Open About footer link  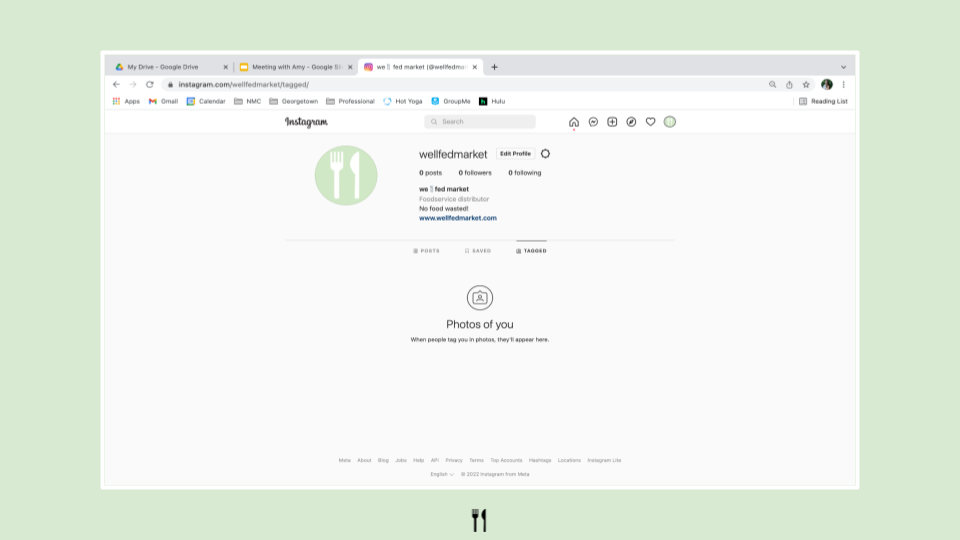click(364, 460)
